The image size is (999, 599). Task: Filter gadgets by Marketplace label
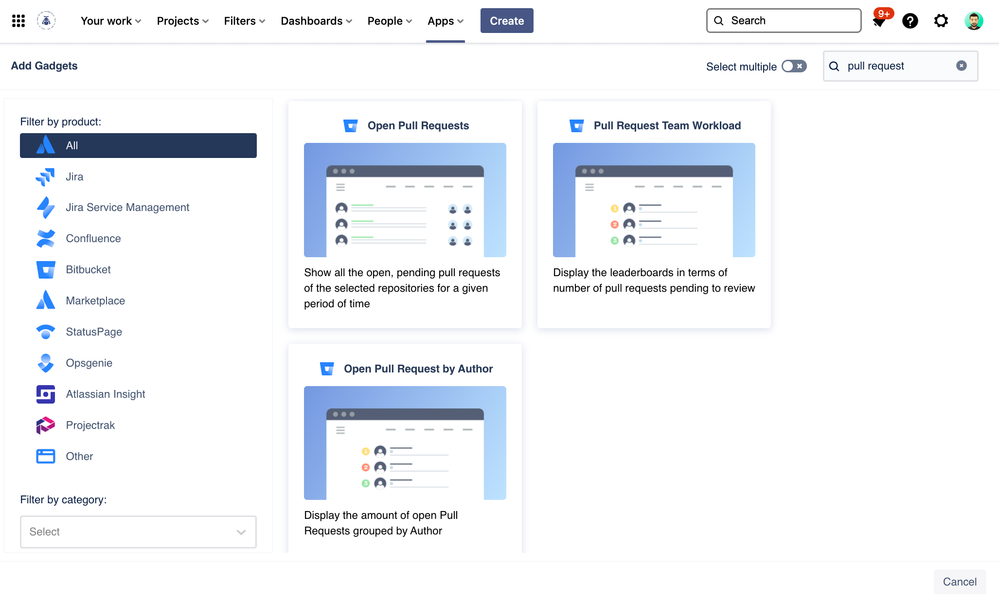pyautogui.click(x=95, y=301)
